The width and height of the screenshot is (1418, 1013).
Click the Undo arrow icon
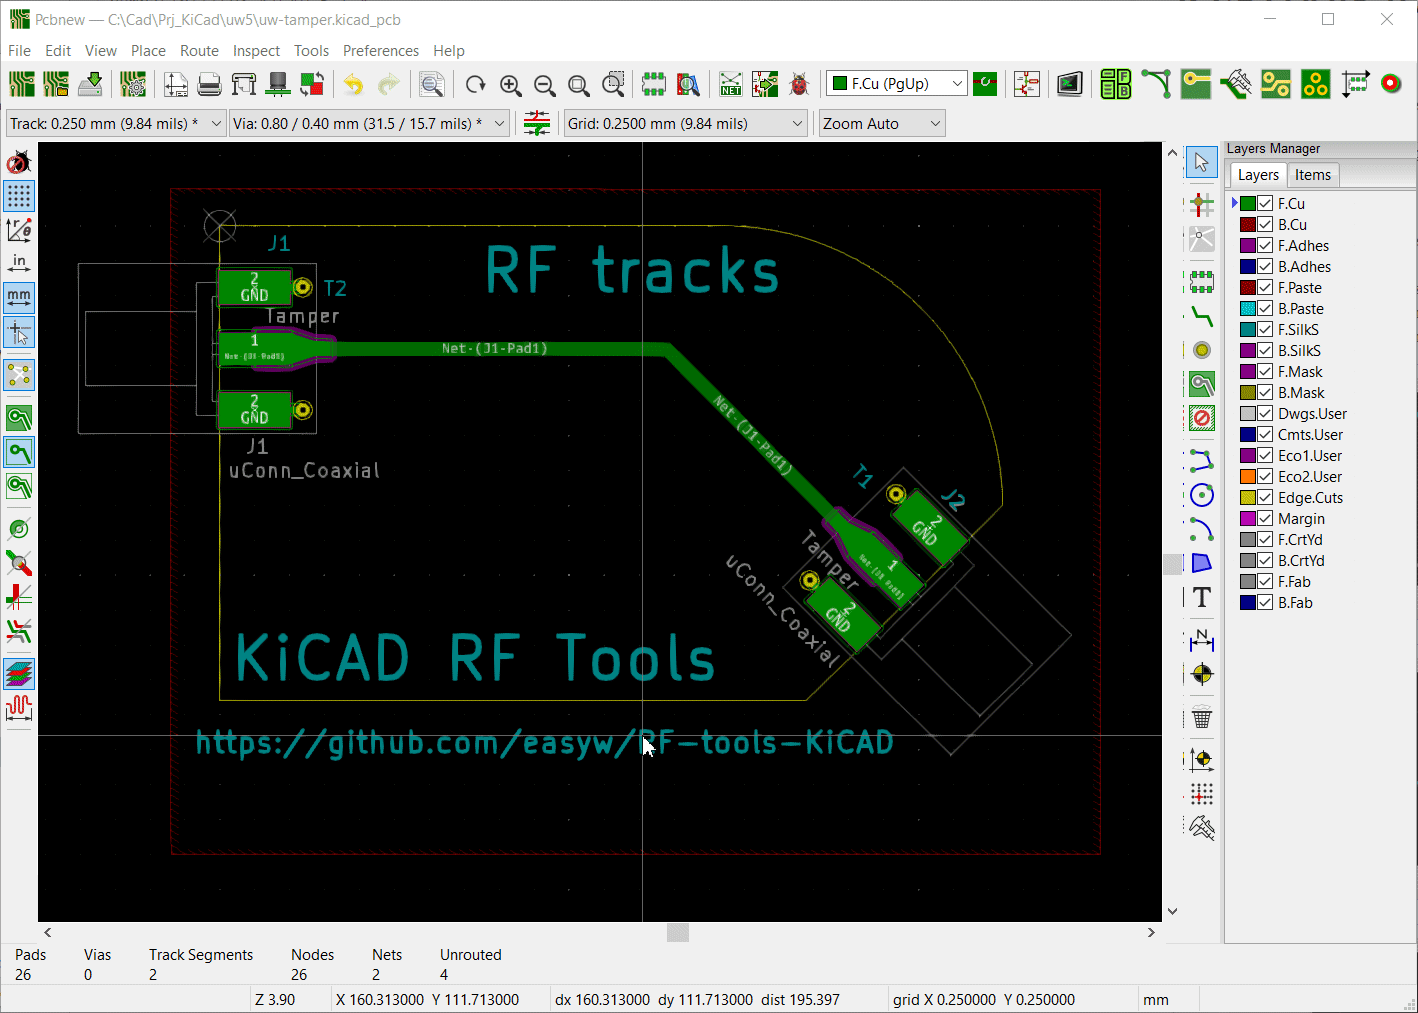point(353,85)
